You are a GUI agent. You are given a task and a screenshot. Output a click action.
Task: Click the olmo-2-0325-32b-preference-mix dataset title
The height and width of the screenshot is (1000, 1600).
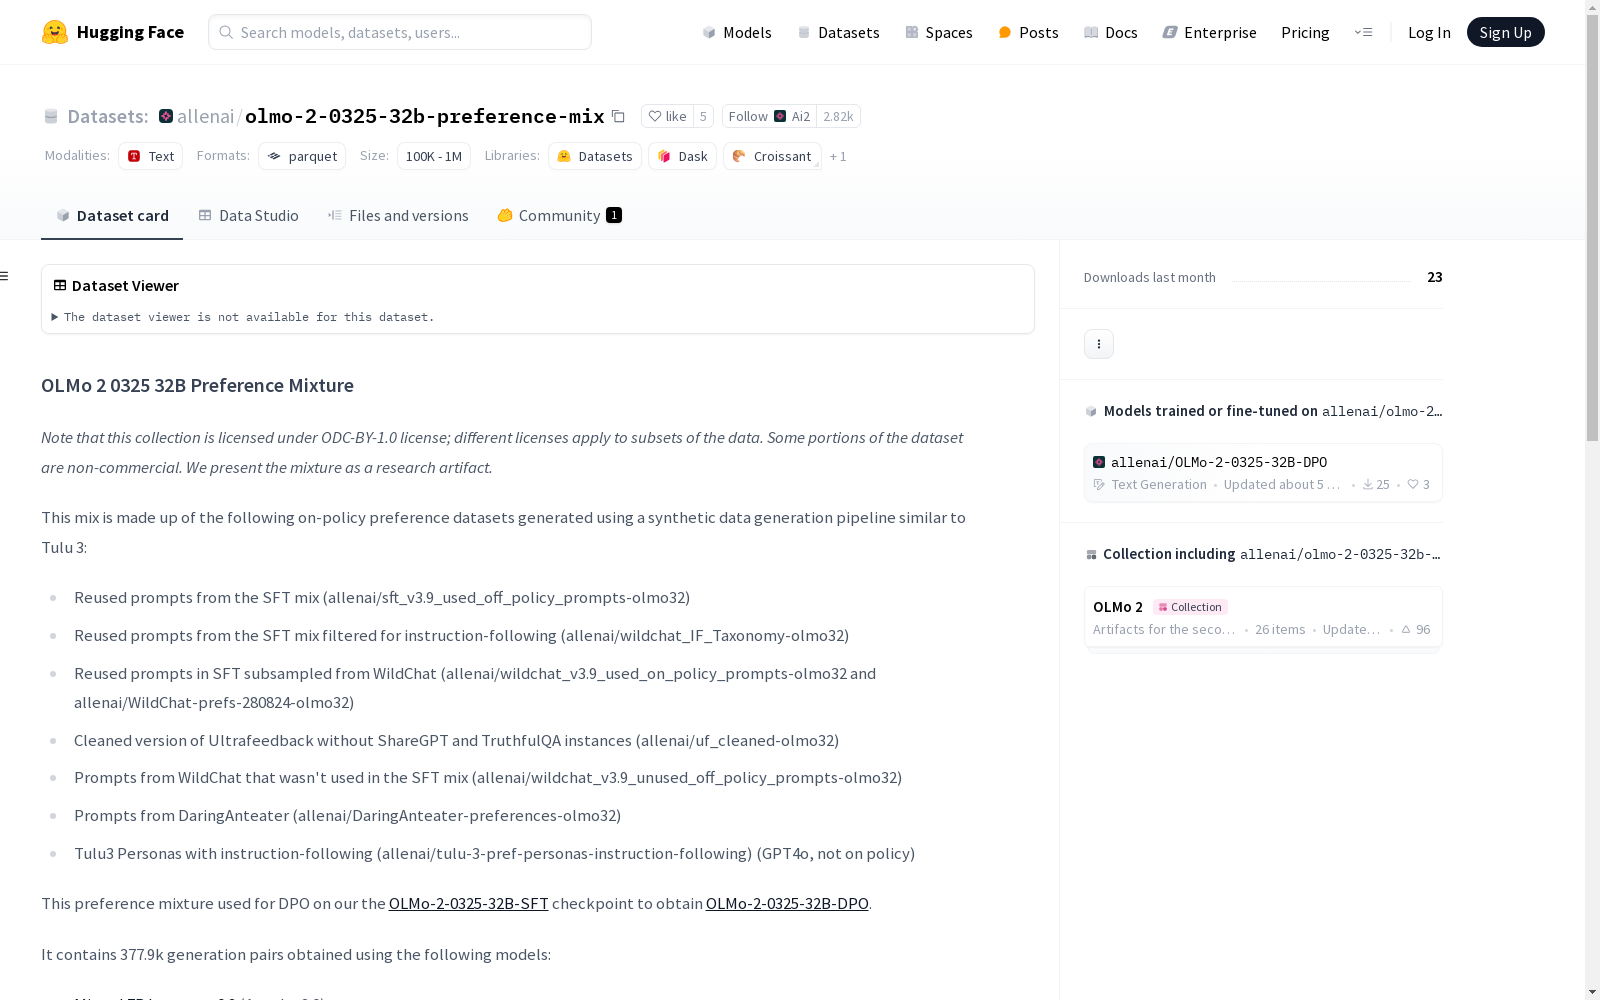[x=425, y=116]
